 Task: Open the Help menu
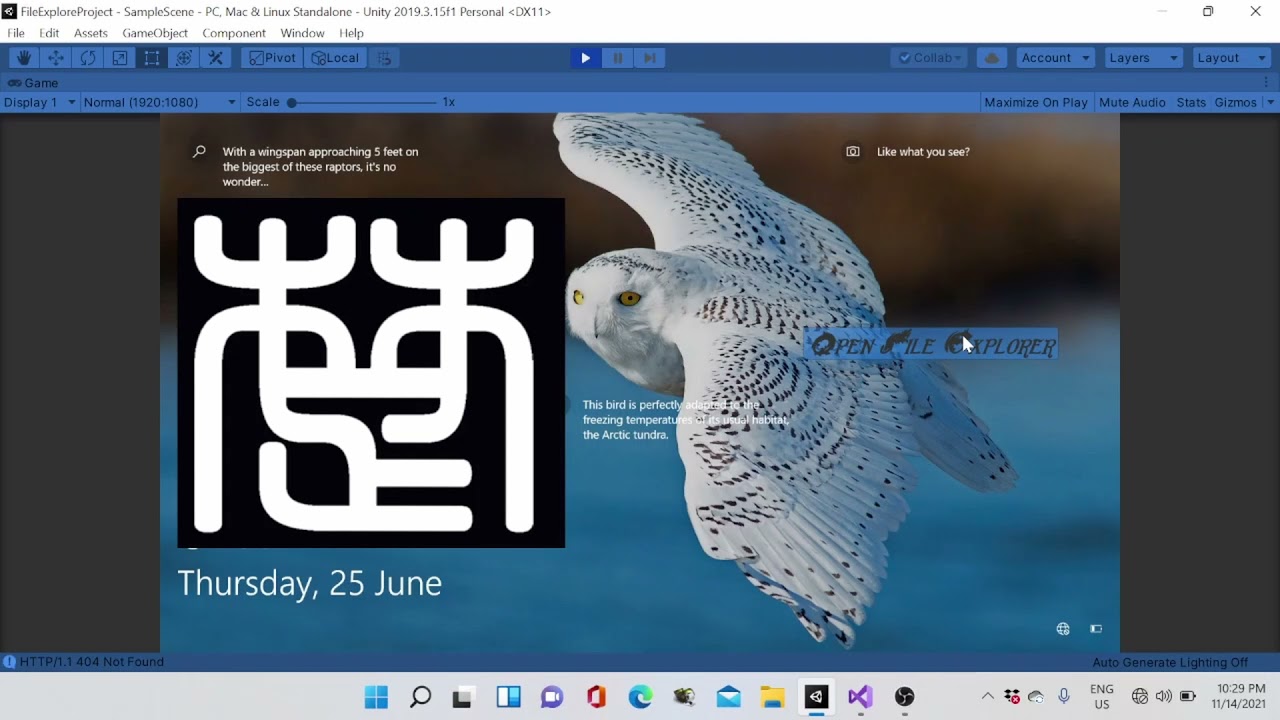tap(351, 33)
